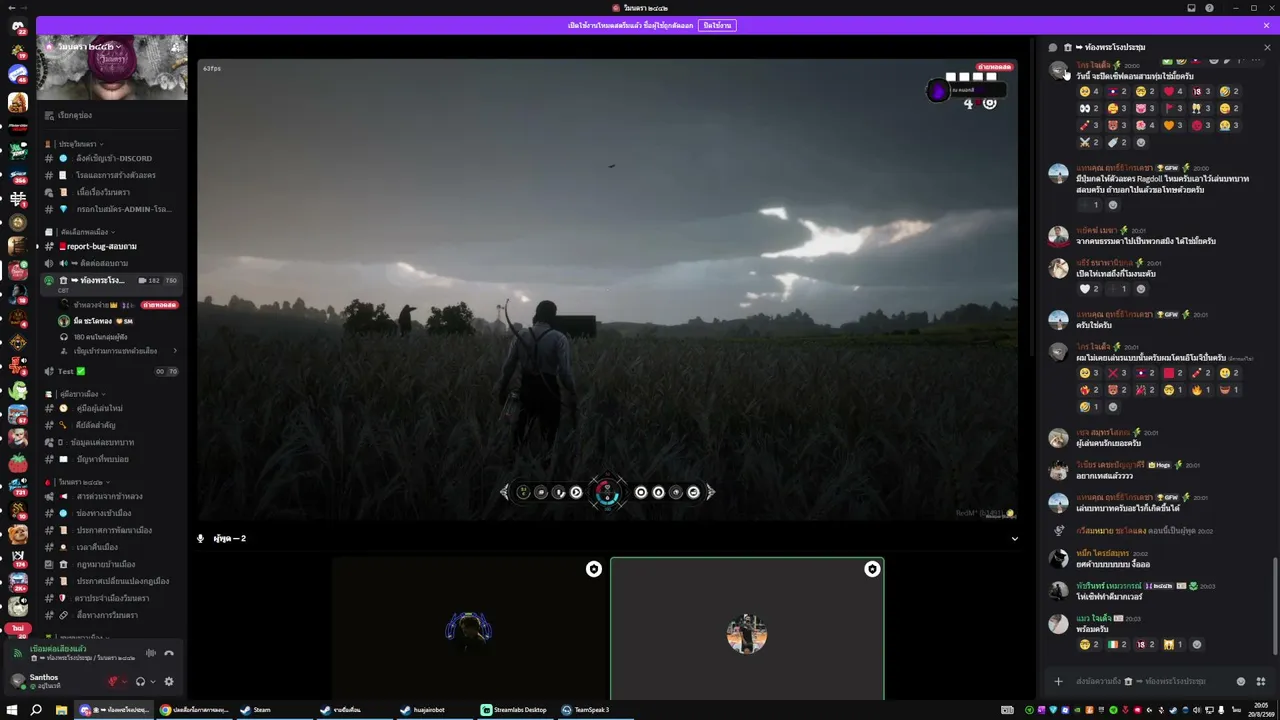The width and height of the screenshot is (1280, 720).
Task: Toggle noise suppression in voice panel
Action: 151,653
